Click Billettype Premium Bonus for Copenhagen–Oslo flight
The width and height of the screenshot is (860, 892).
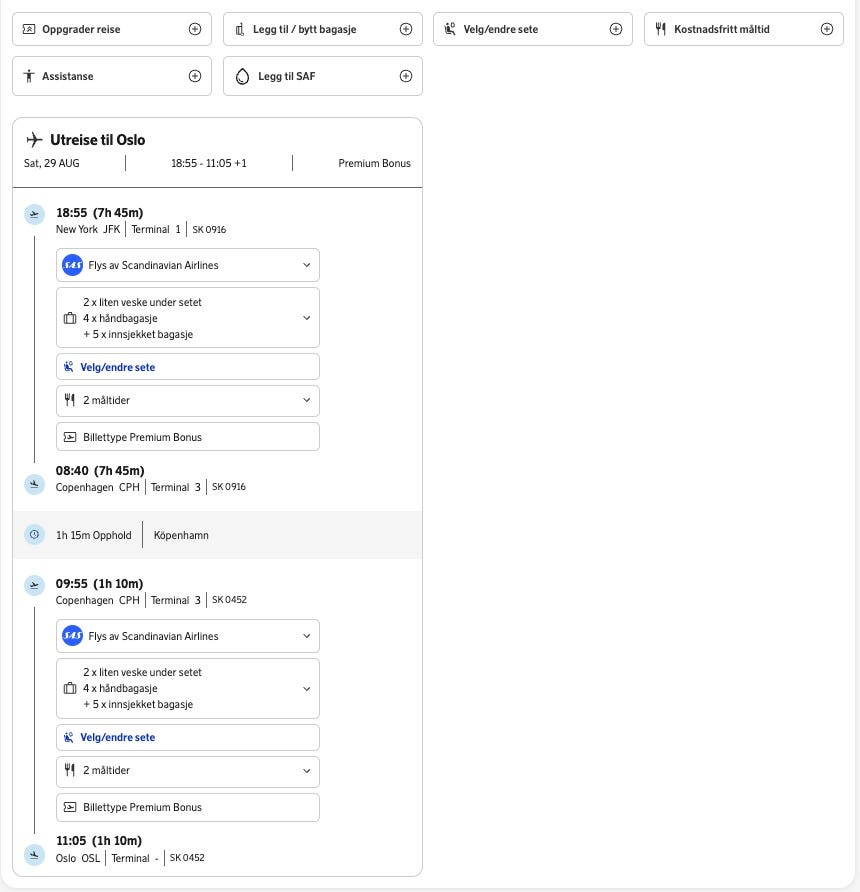pyautogui.click(x=188, y=807)
